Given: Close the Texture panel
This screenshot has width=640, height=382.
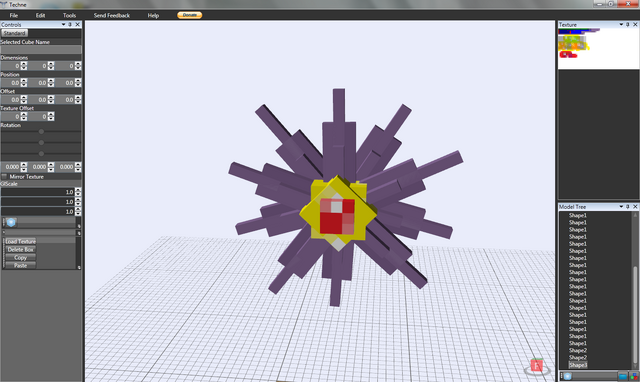Looking at the screenshot, I should 635,24.
